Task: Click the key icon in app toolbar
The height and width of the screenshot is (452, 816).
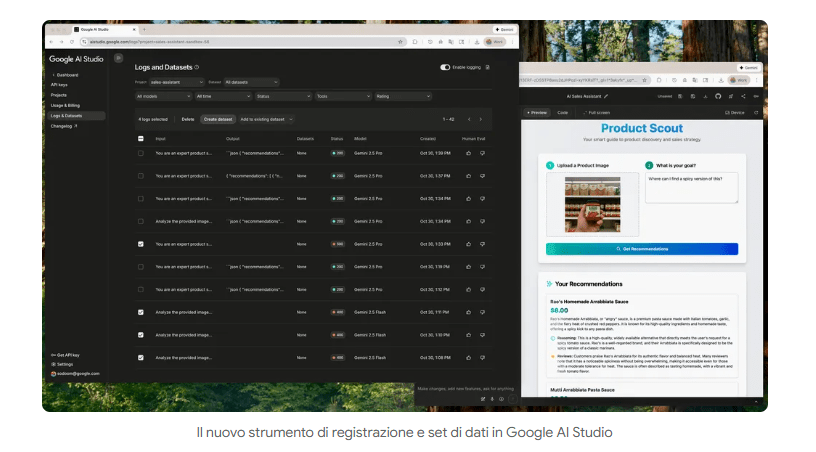Action: pyautogui.click(x=756, y=96)
